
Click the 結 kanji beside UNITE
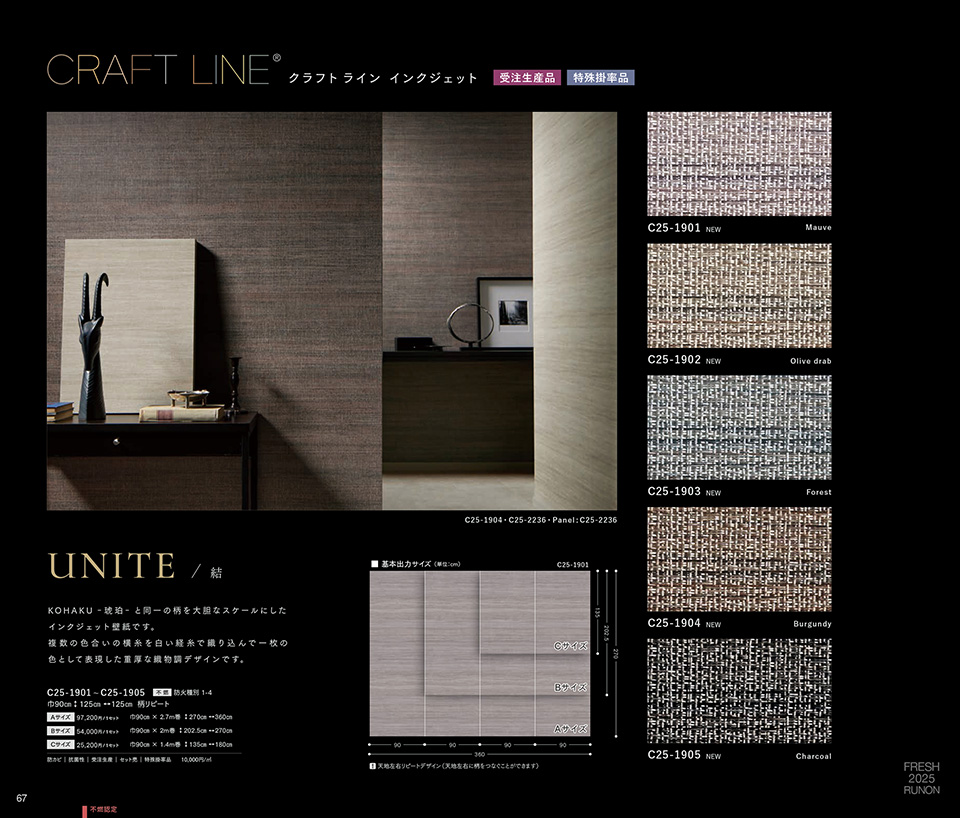click(216, 572)
